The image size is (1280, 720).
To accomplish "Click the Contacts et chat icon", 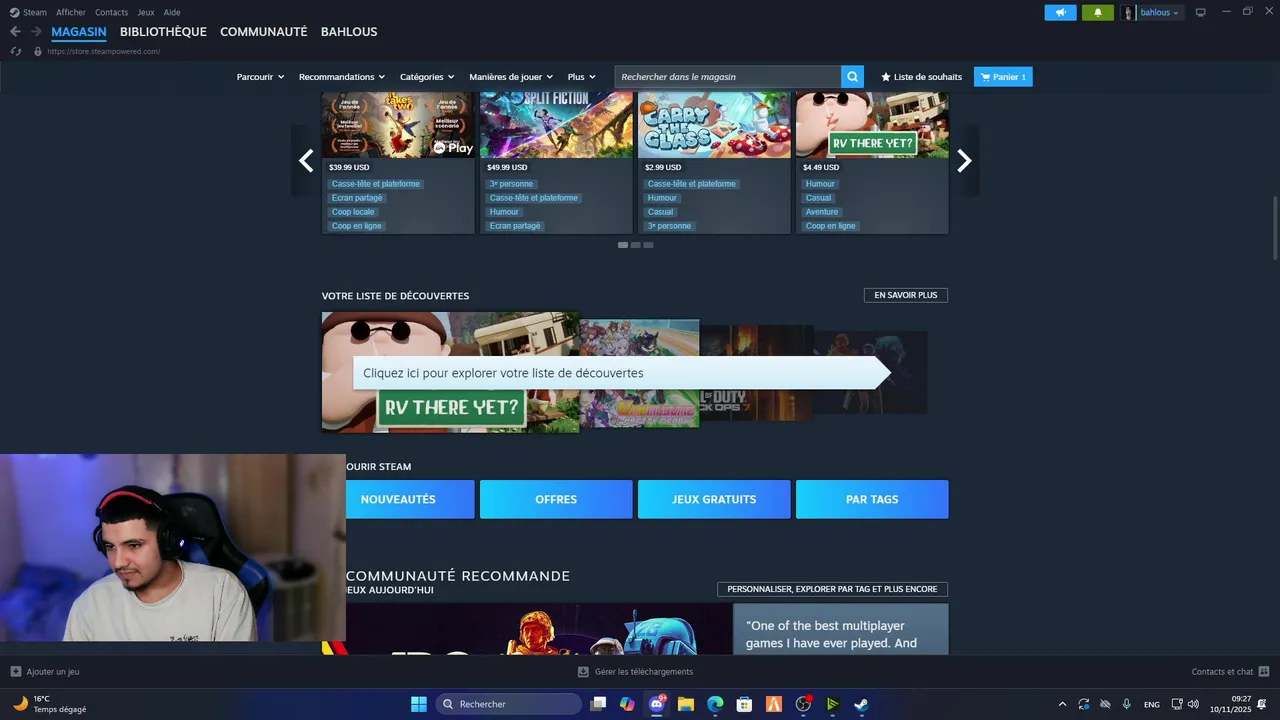I will pos(1264,672).
